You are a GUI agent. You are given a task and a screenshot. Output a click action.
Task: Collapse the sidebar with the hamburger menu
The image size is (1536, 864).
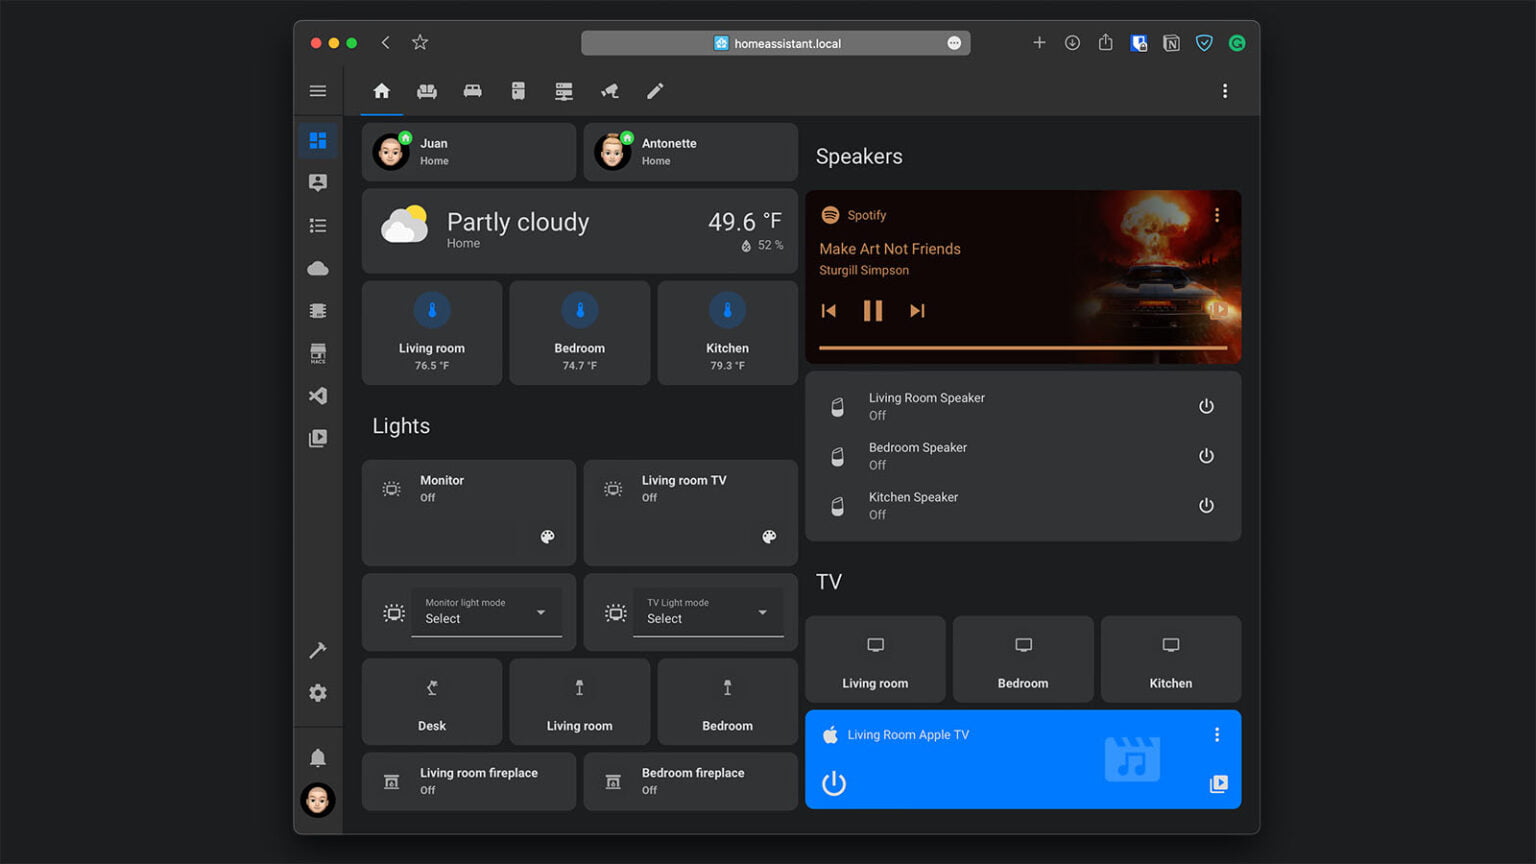(x=318, y=90)
